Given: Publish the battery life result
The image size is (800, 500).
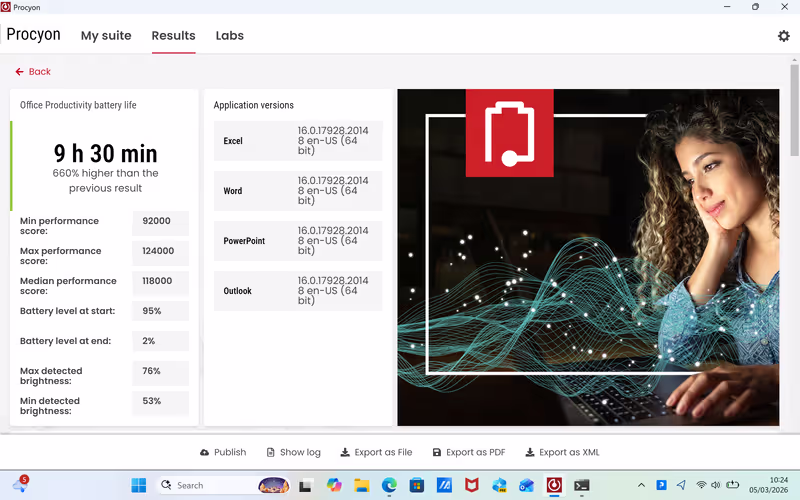Looking at the screenshot, I should coord(223,452).
